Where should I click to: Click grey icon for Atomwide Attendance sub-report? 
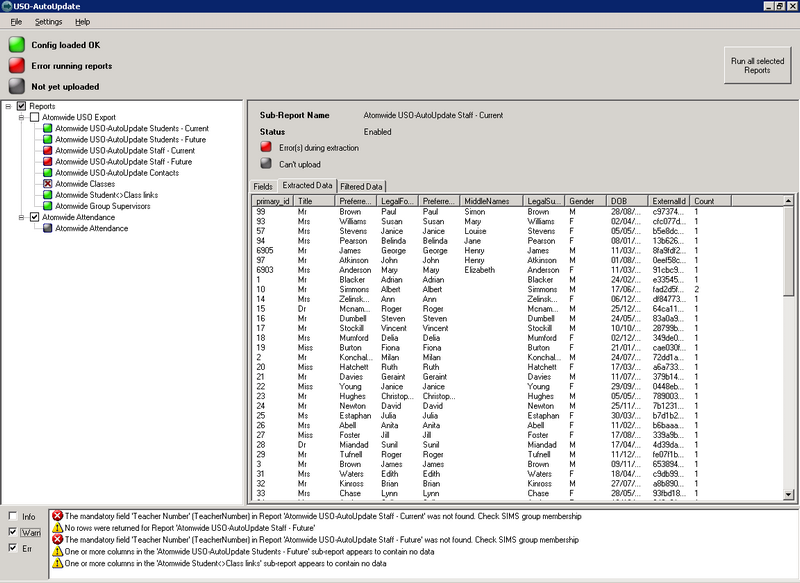[x=47, y=229]
